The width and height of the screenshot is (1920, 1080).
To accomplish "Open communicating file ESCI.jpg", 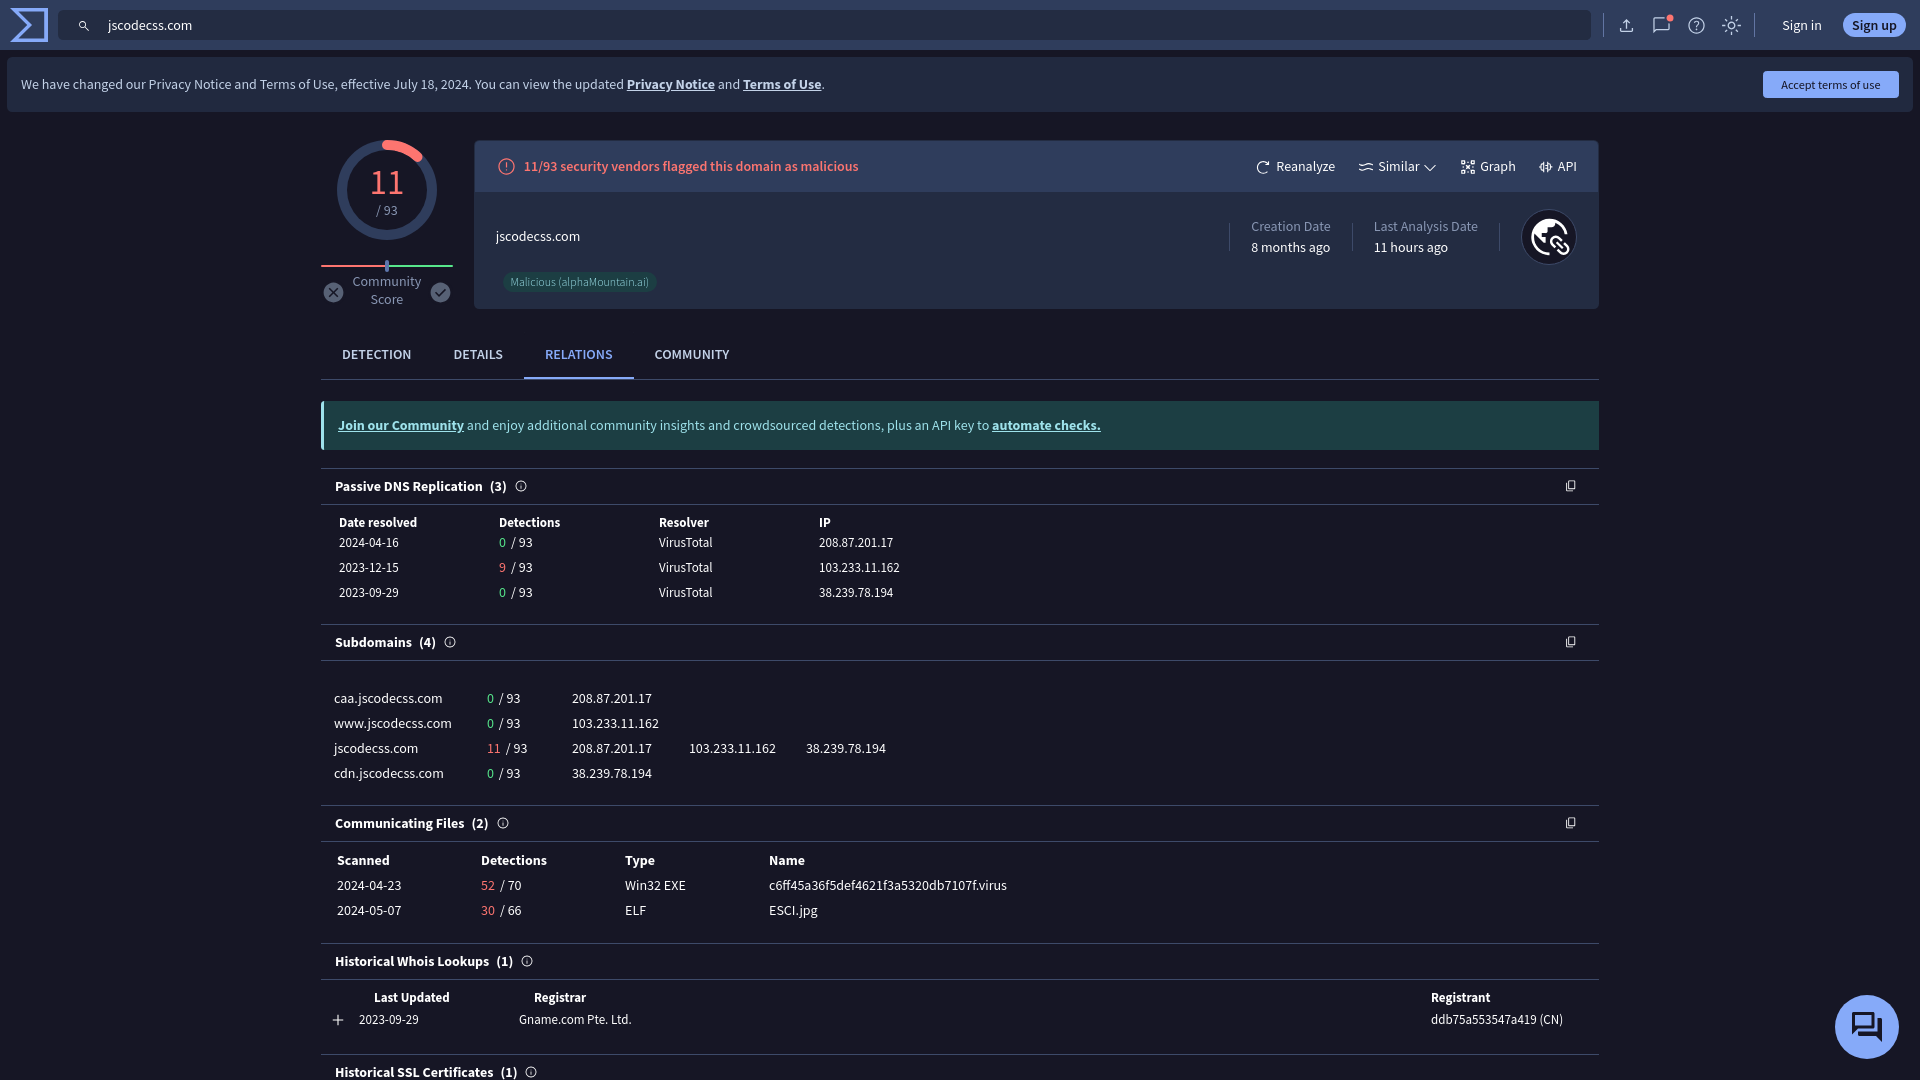I will click(793, 911).
